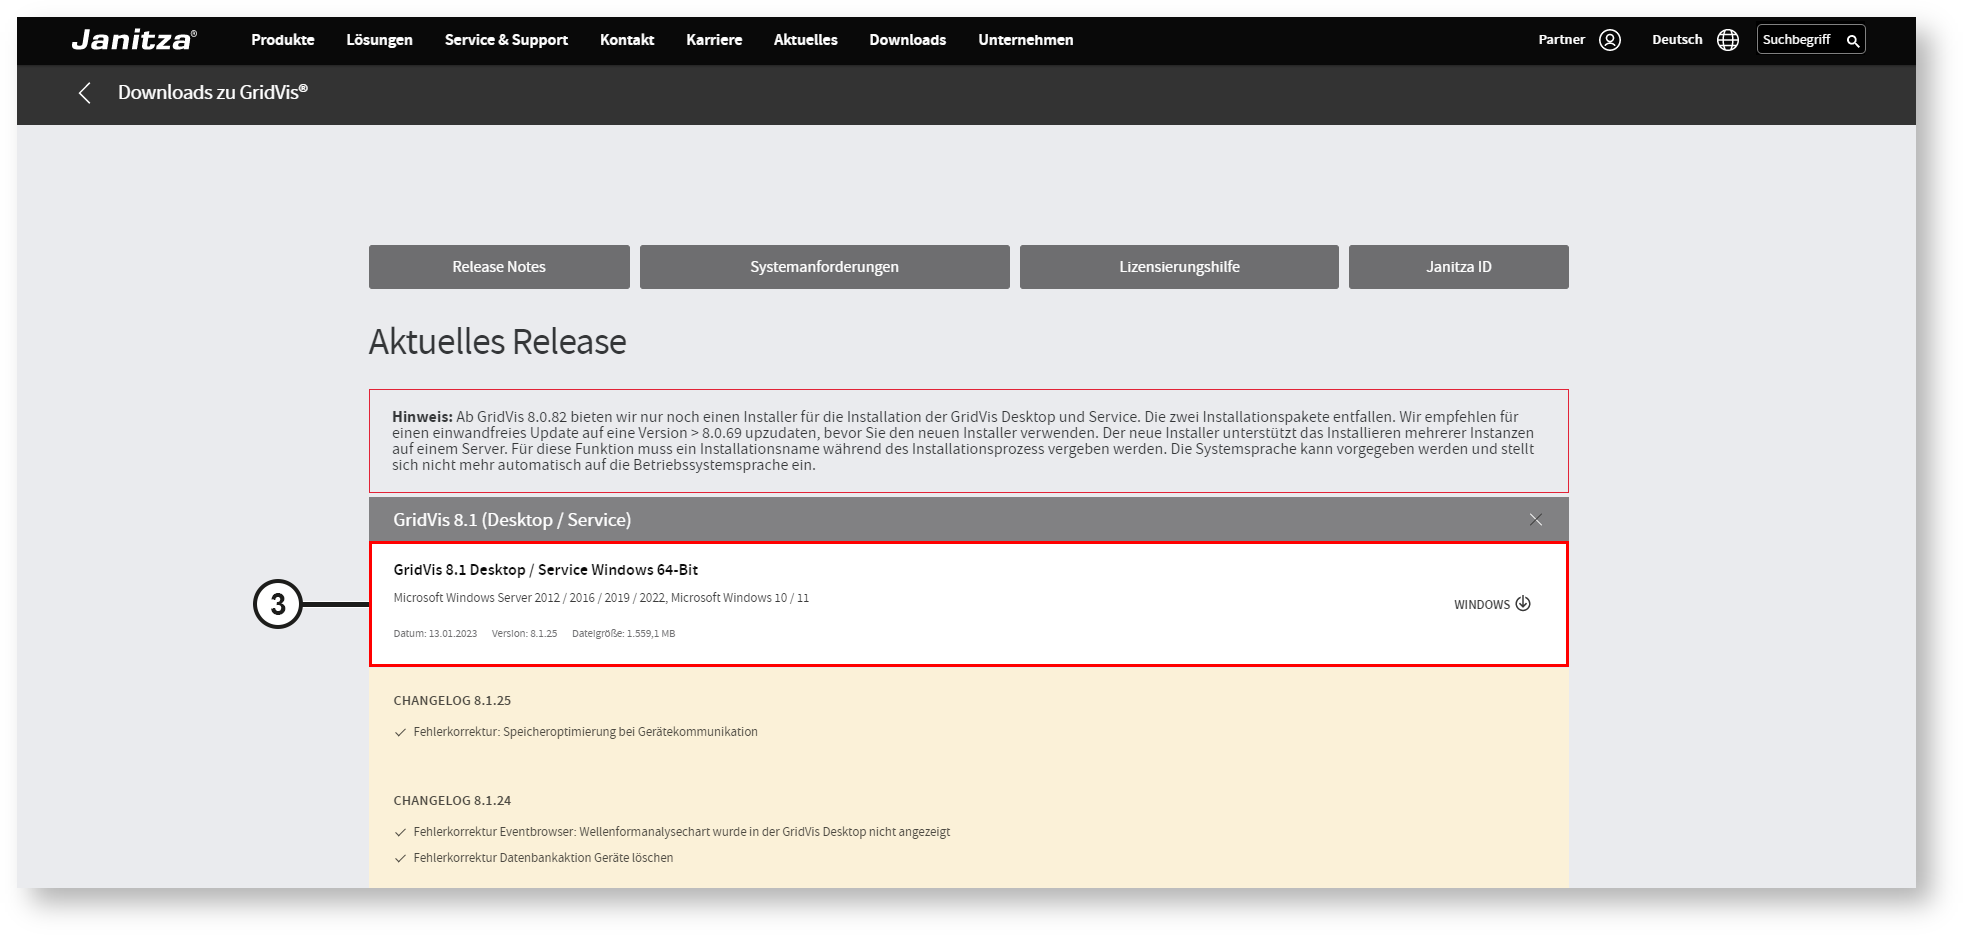
Task: Go back using the left chevron arrow
Action: pos(85,93)
